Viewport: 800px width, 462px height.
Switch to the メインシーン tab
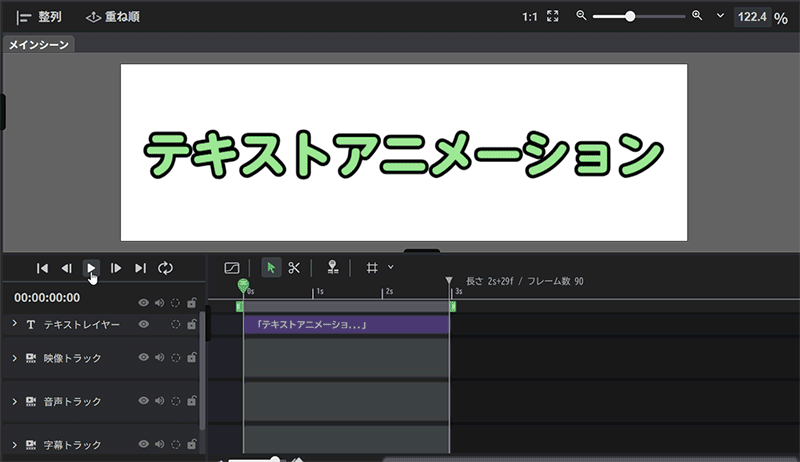click(x=37, y=45)
